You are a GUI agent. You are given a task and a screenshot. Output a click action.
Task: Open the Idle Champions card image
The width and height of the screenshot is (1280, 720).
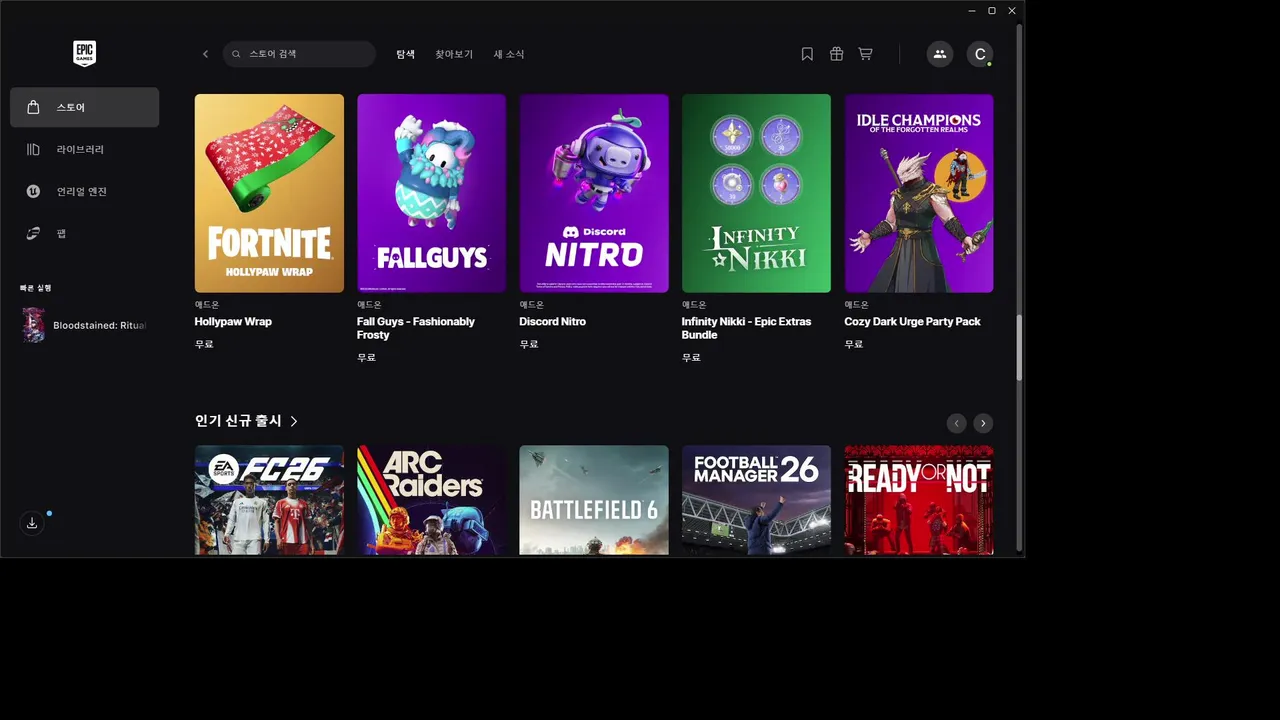pyautogui.click(x=919, y=193)
